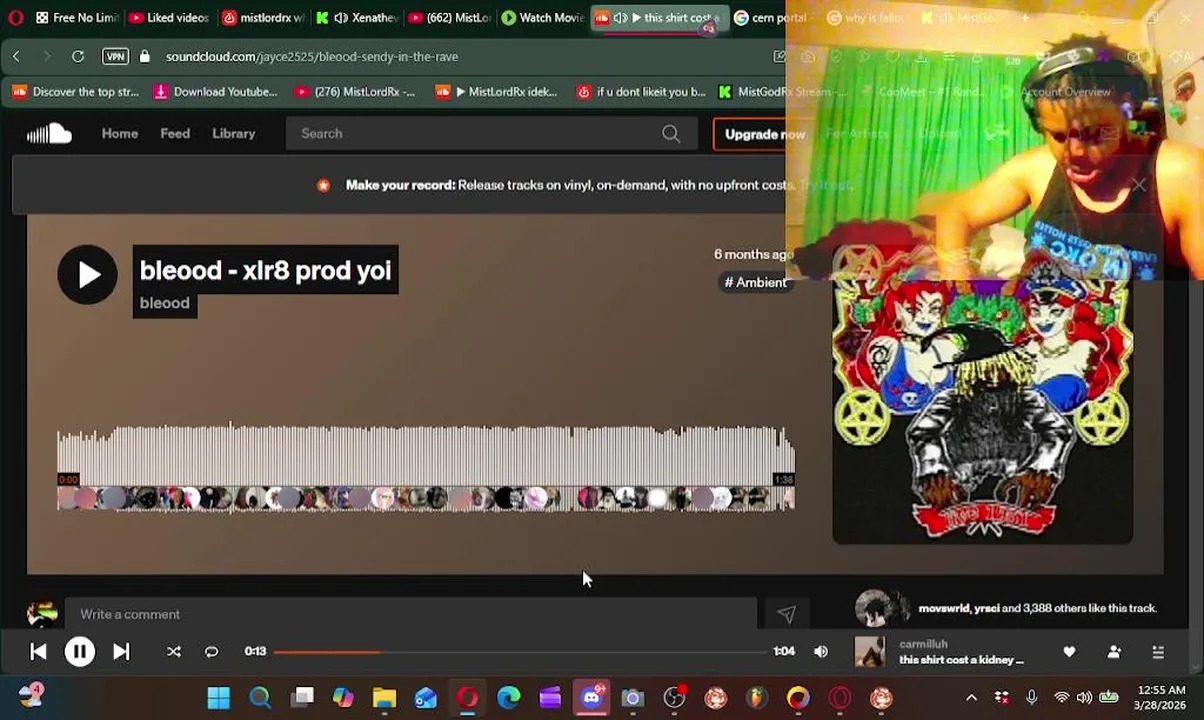The height and width of the screenshot is (720, 1204).
Task: Skip to next track
Action: tap(121, 652)
